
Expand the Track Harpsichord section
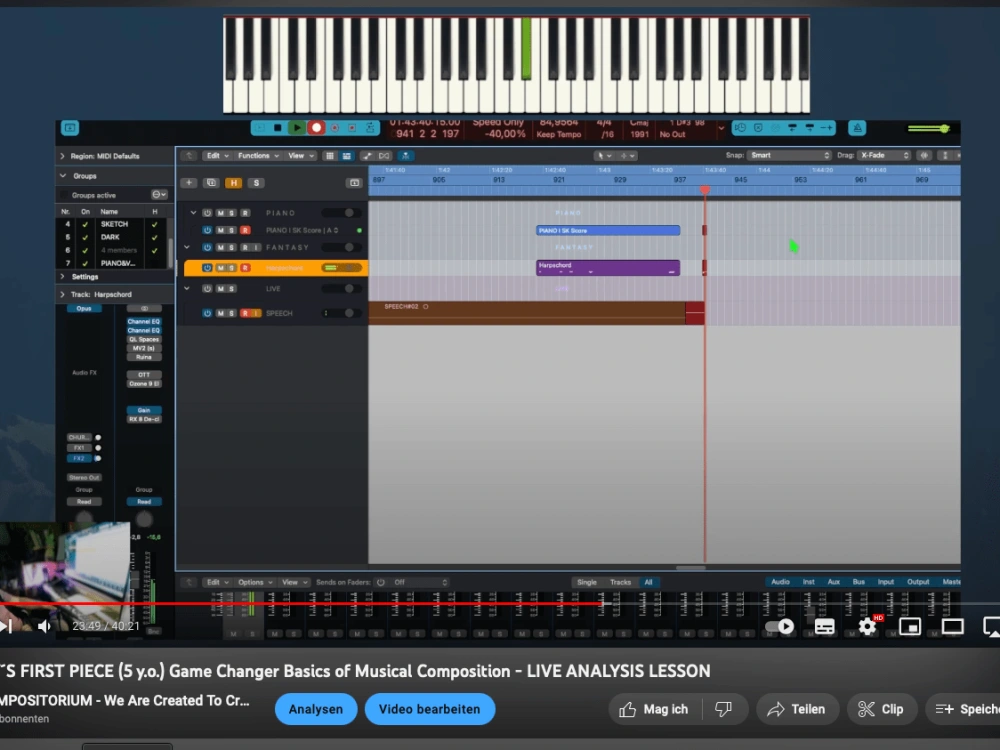pyautogui.click(x=62, y=295)
